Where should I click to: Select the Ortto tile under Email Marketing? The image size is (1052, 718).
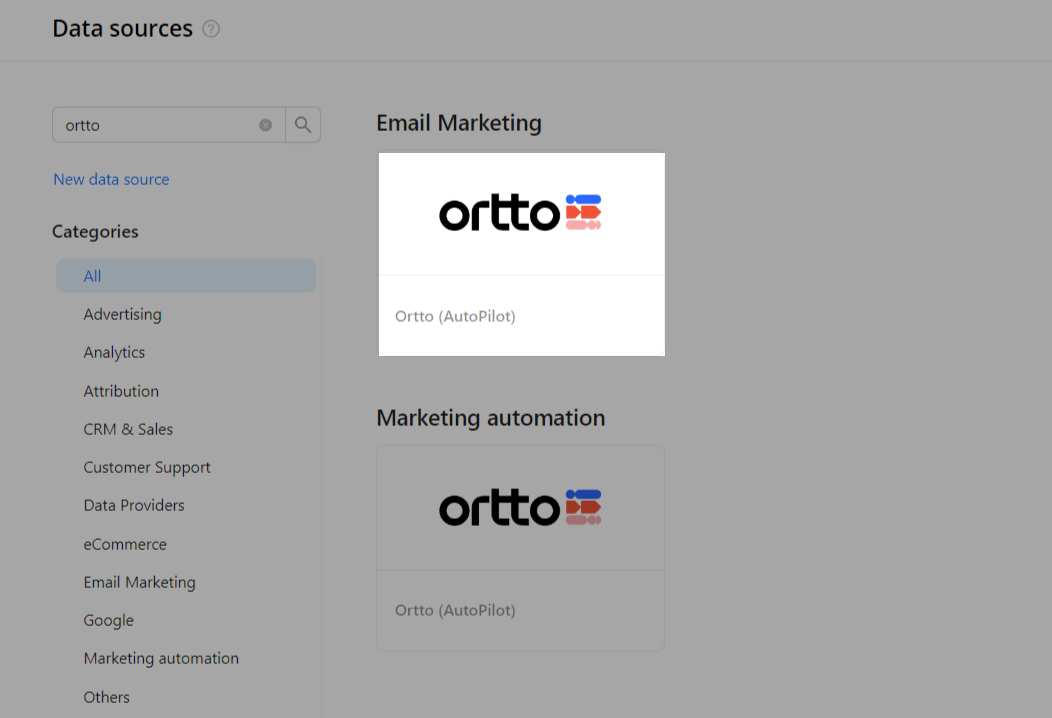click(521, 253)
